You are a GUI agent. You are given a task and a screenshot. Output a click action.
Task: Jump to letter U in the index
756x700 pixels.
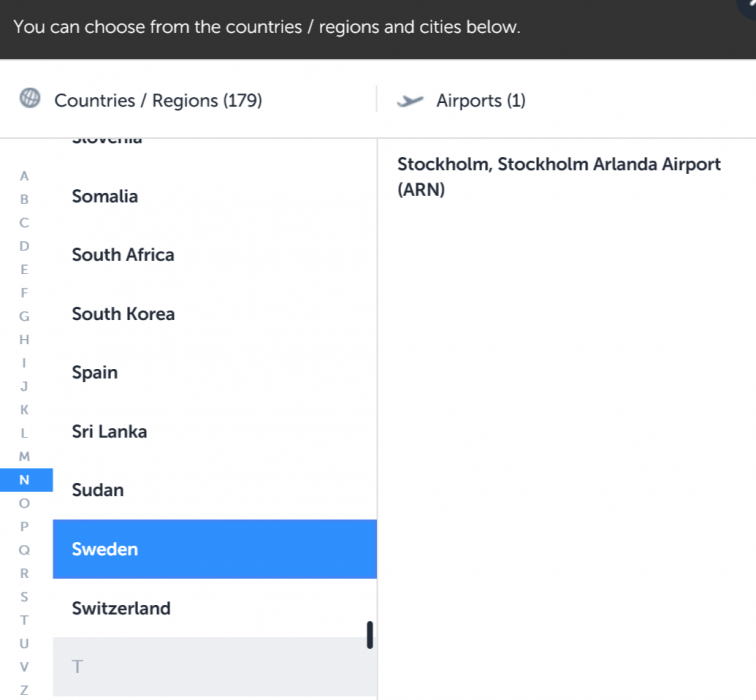point(24,643)
